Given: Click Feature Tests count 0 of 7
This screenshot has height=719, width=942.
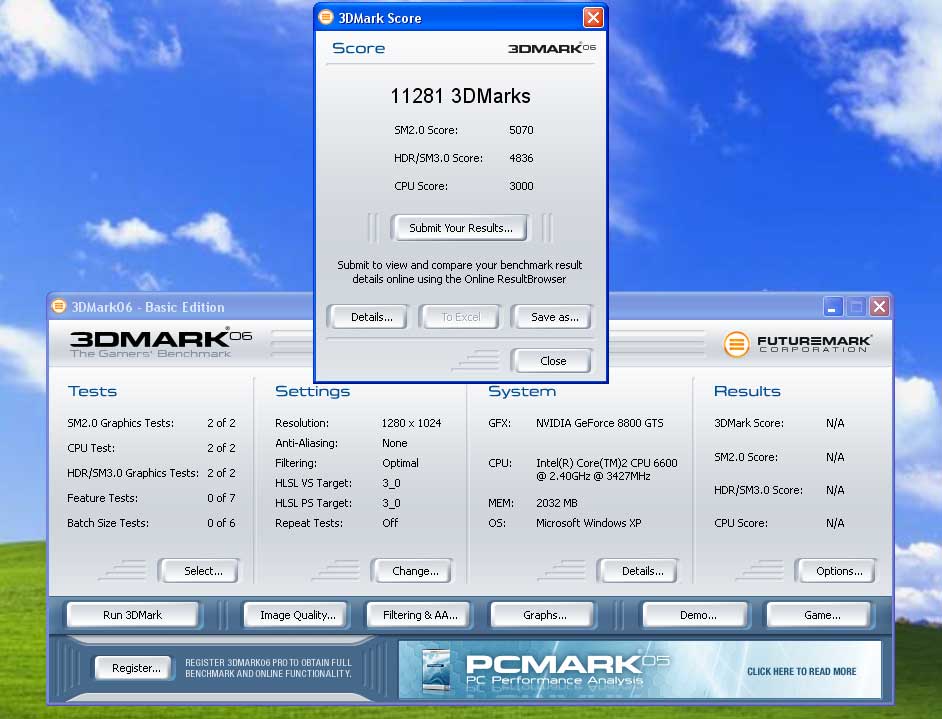Looking at the screenshot, I should [221, 498].
